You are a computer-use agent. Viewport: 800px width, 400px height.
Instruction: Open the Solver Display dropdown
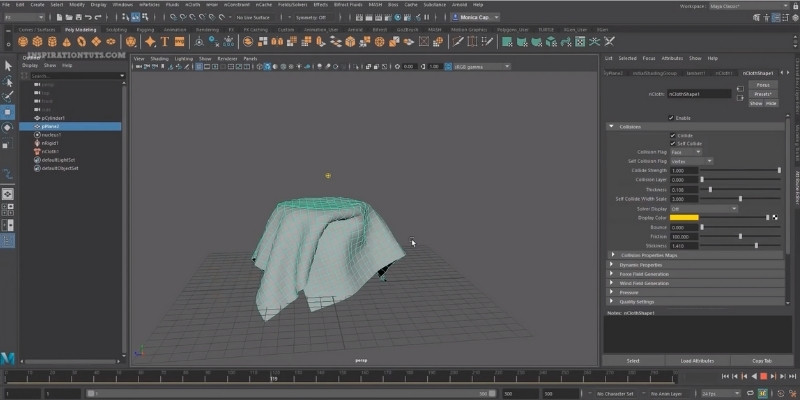click(703, 208)
